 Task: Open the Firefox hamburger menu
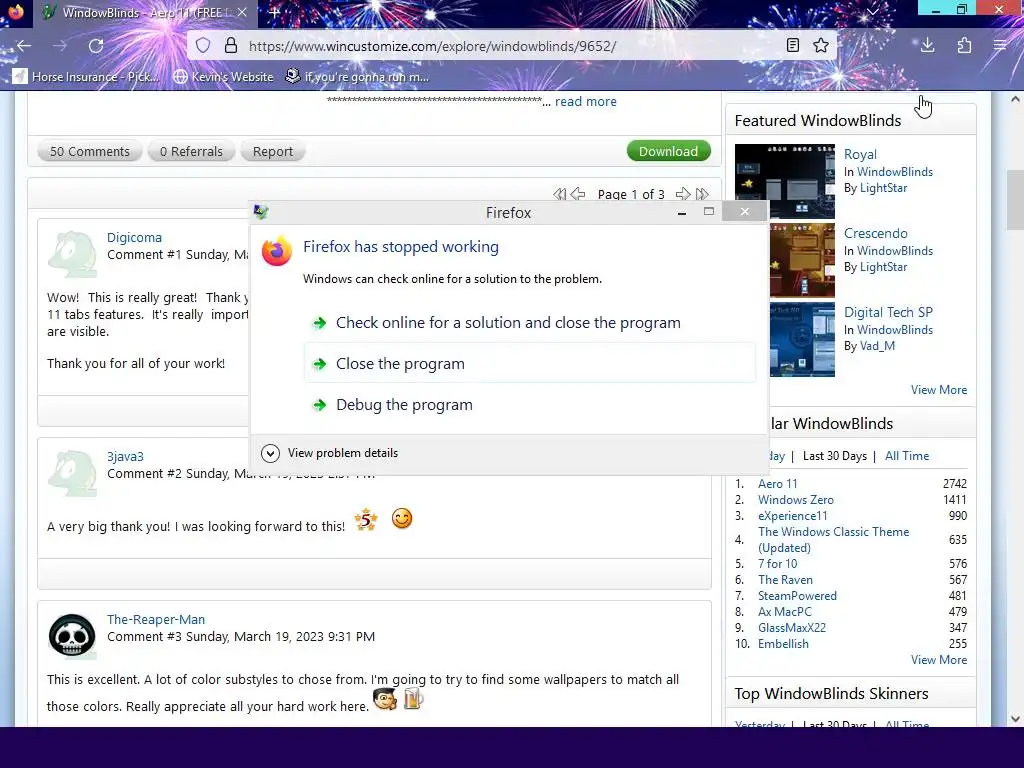1000,46
